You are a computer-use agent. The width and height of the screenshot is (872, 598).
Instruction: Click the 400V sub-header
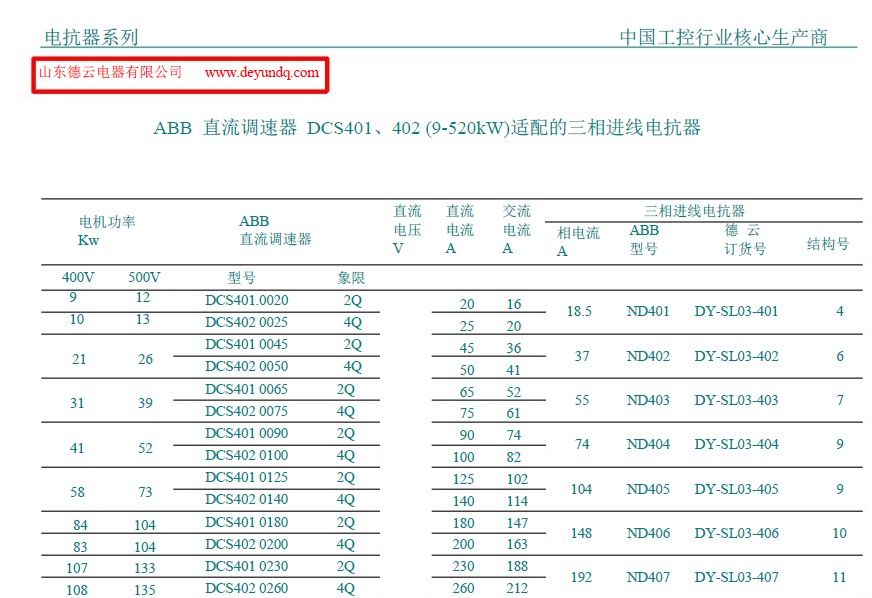(78, 277)
